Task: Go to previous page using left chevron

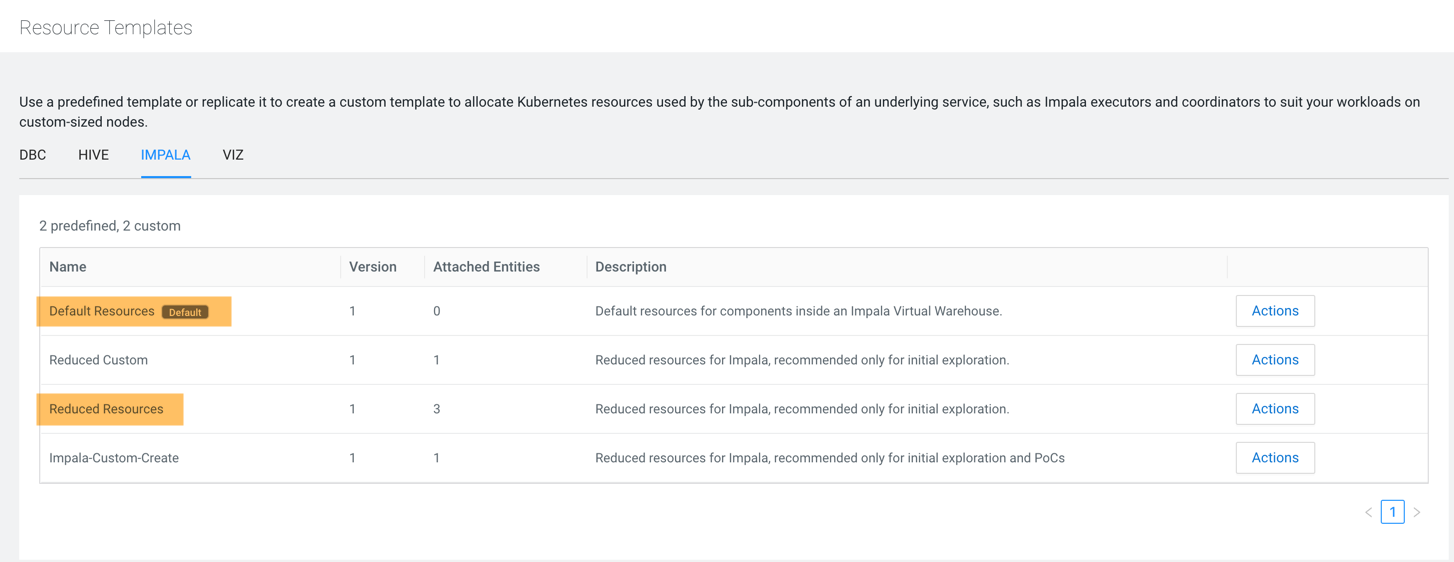Action: (x=1368, y=512)
